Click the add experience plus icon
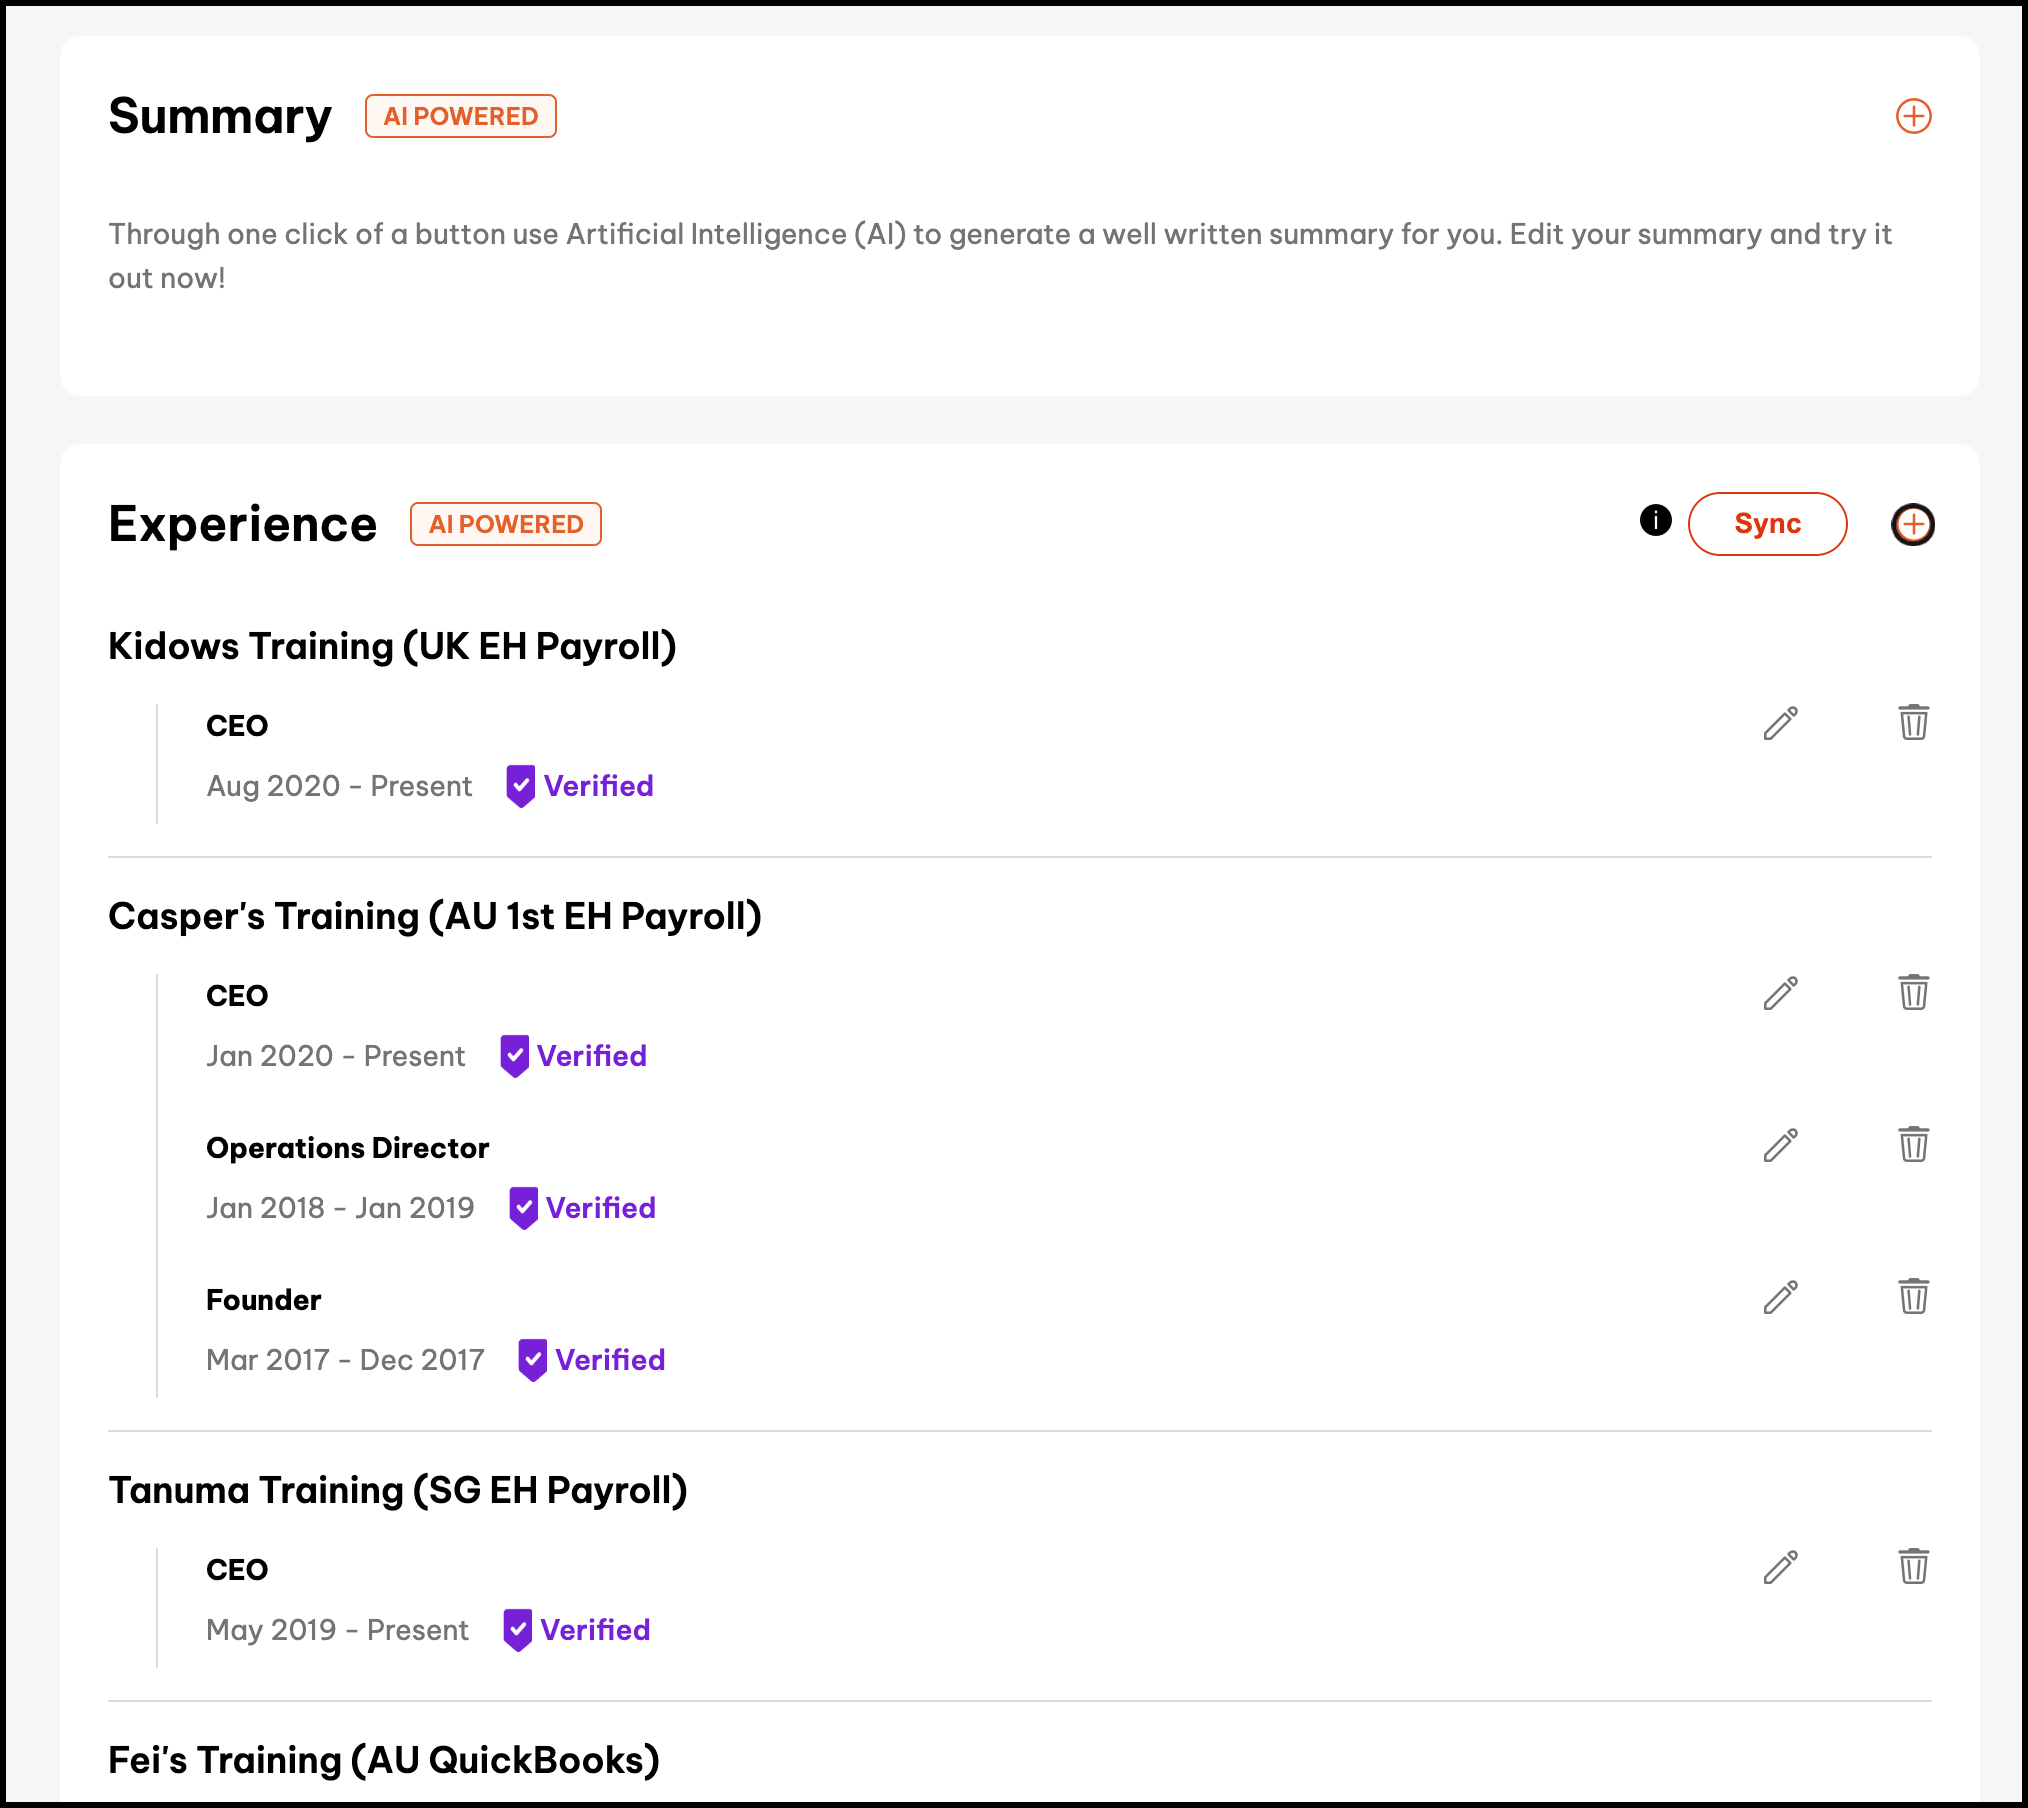 (1913, 524)
